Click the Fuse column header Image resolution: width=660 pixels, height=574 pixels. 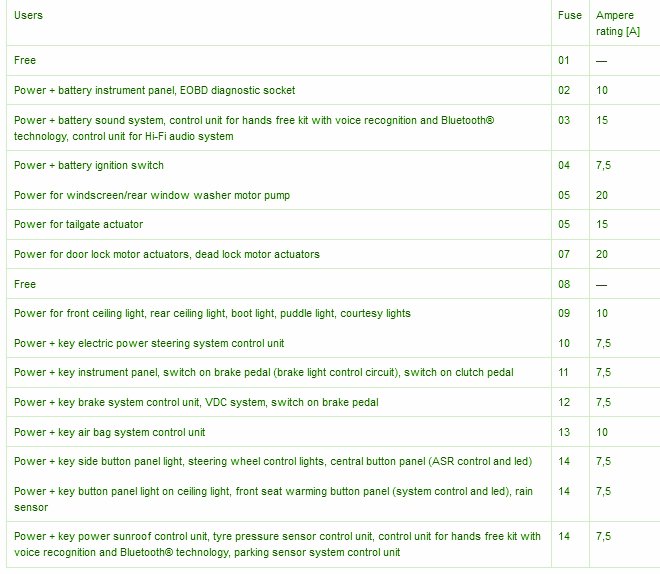point(570,16)
